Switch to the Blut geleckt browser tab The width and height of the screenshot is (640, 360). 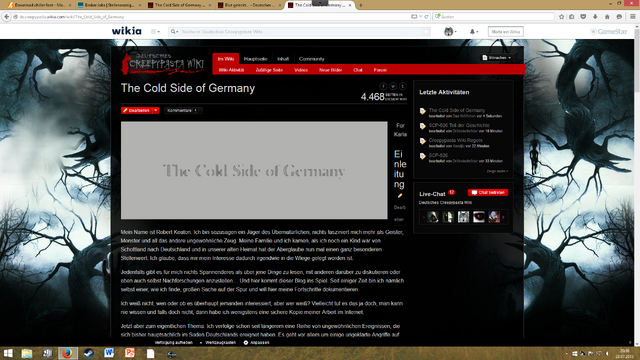(x=248, y=5)
